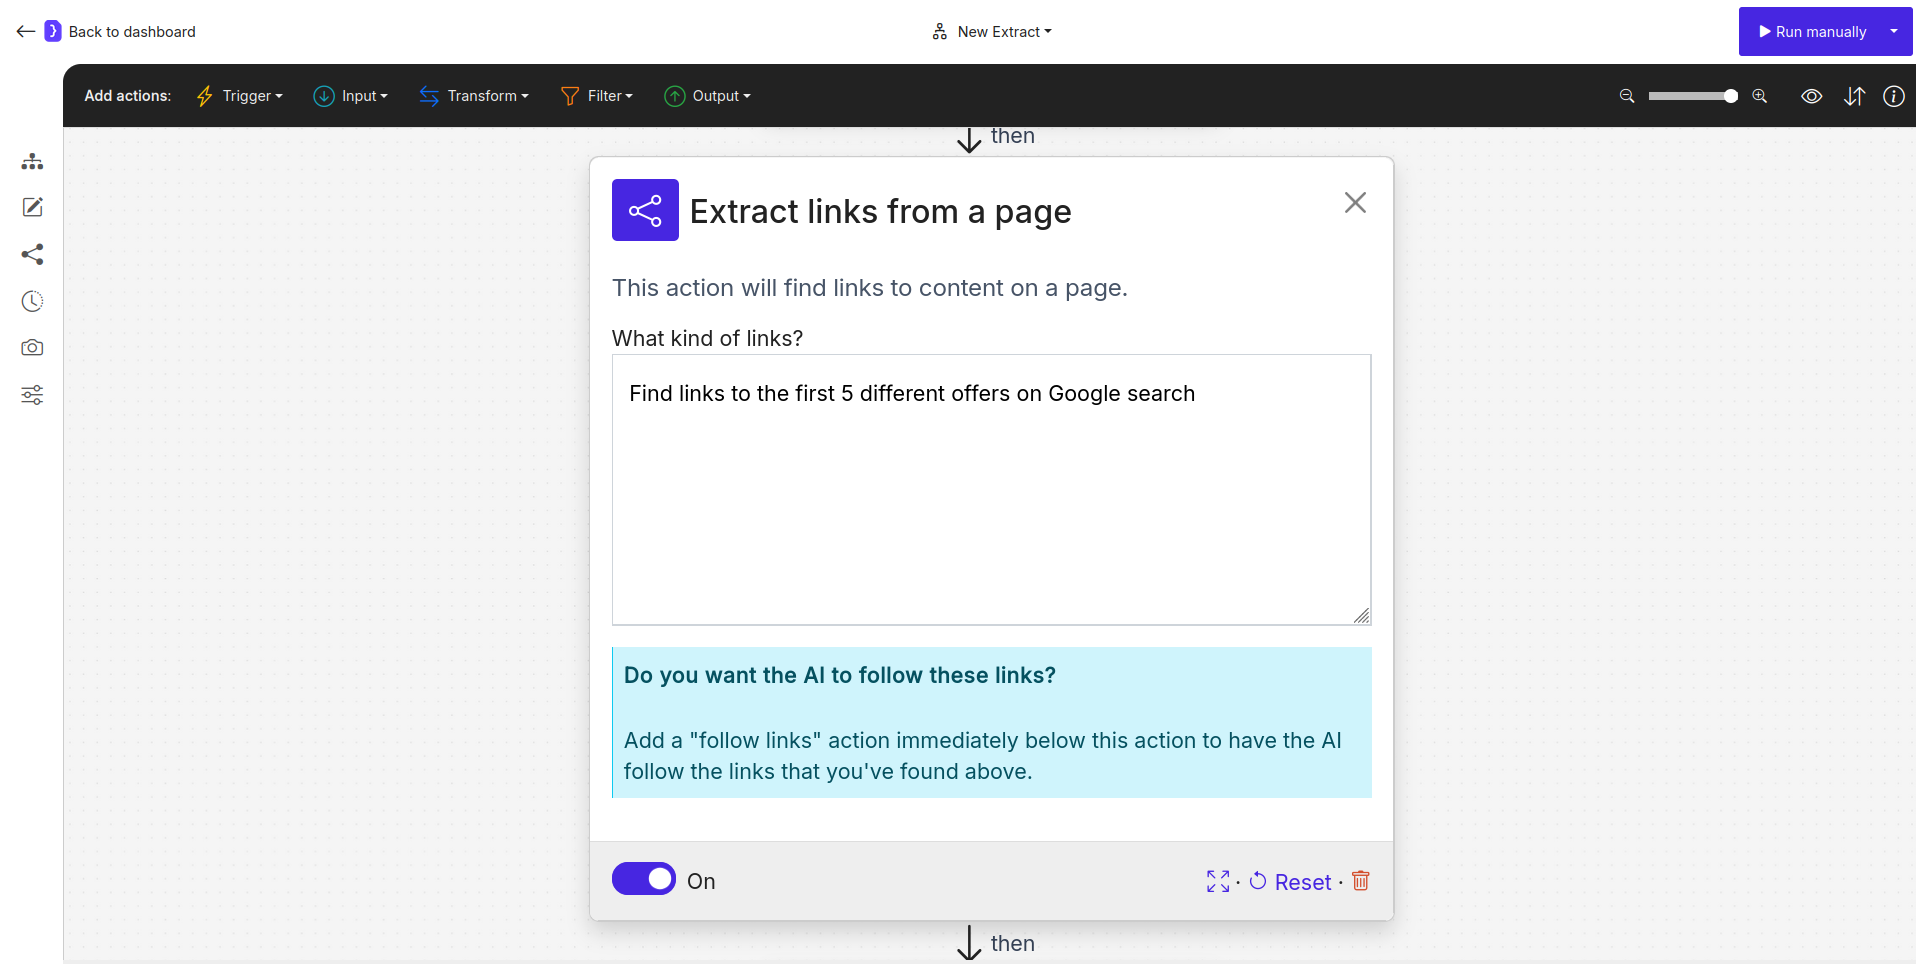Open run history via the clock icon
Image resolution: width=1916 pixels, height=964 pixels.
(32, 301)
